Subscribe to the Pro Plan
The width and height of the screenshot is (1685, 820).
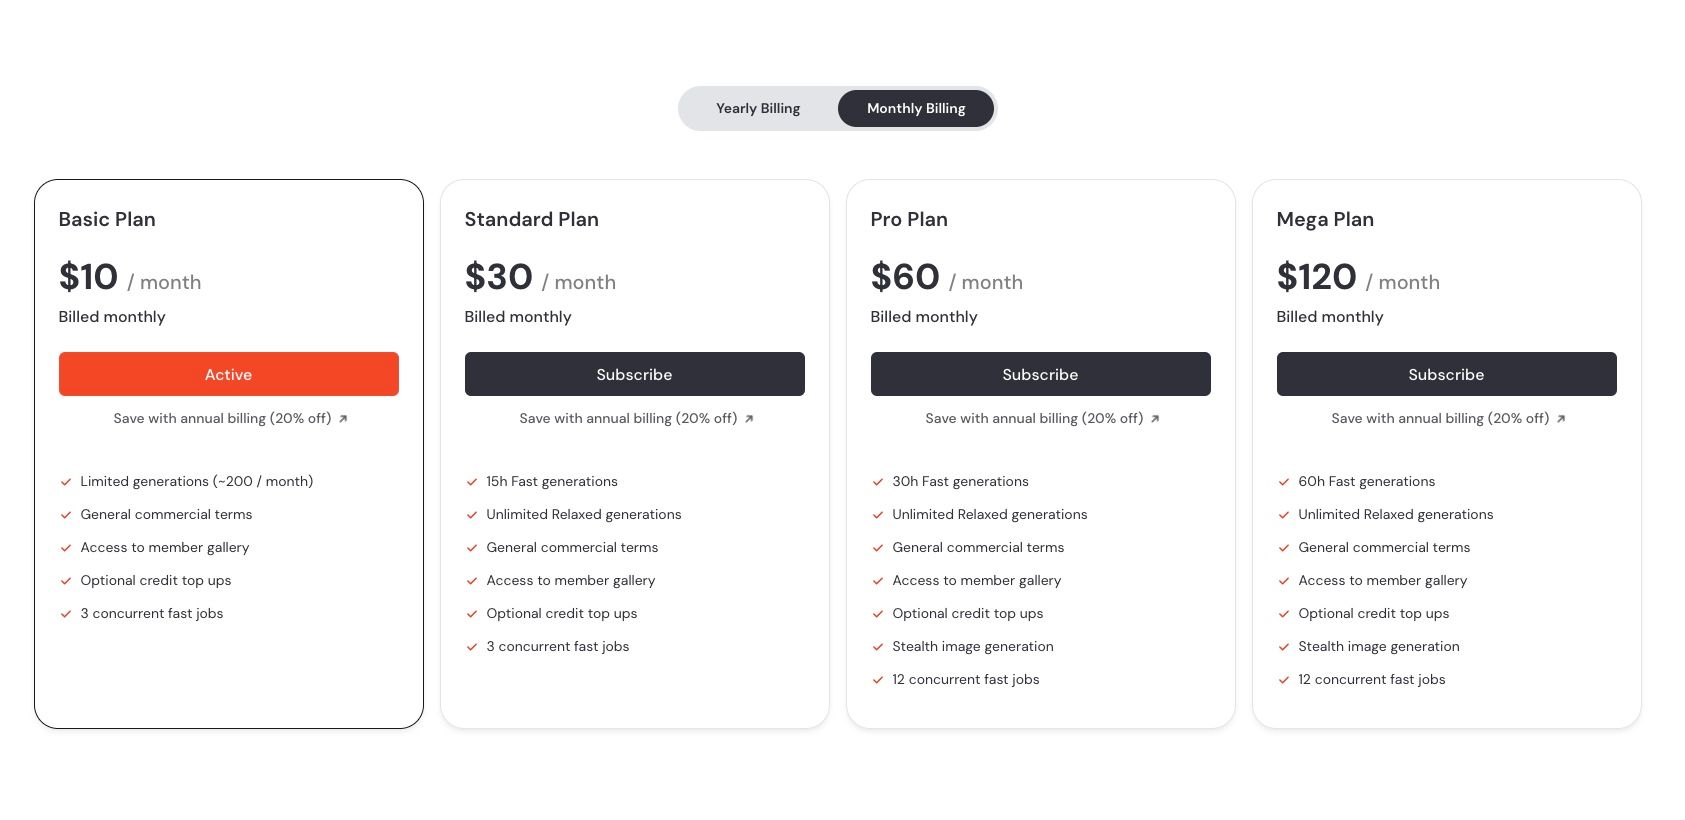(x=1040, y=374)
